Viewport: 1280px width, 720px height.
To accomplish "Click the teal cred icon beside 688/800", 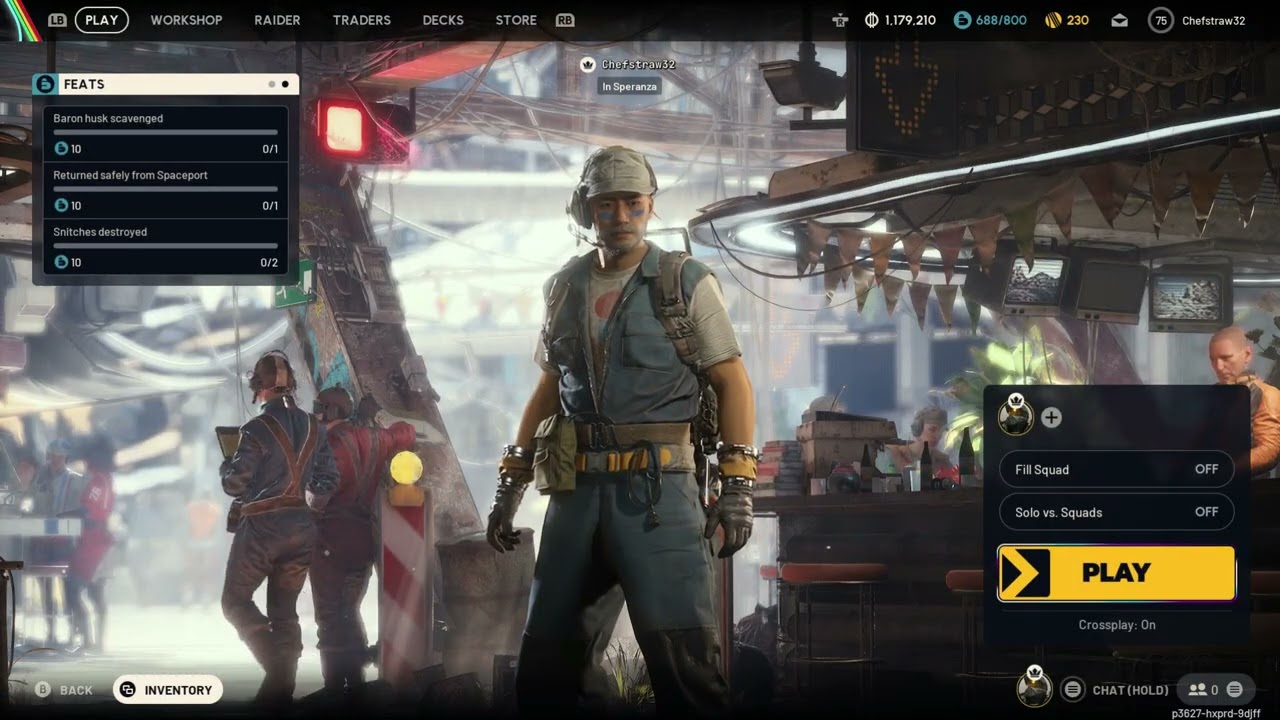I will (x=962, y=20).
